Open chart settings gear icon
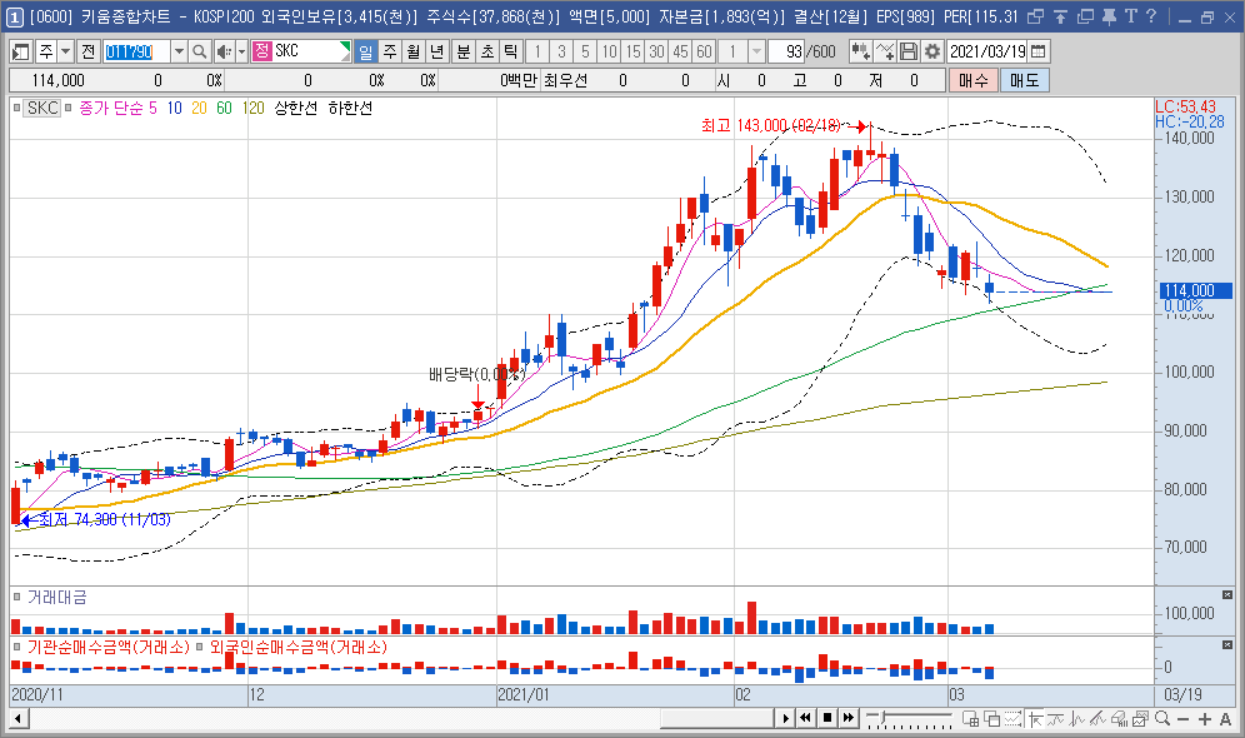This screenshot has width=1245, height=738. click(x=932, y=51)
